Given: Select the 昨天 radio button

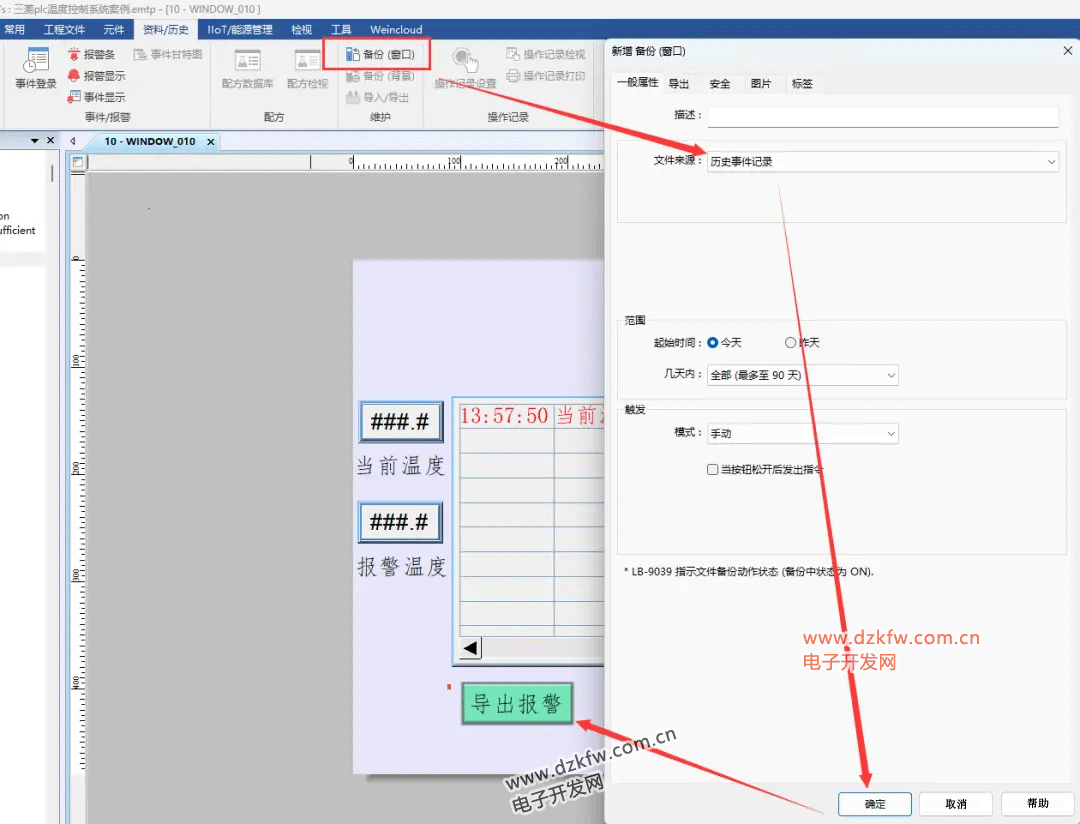Looking at the screenshot, I should (791, 342).
